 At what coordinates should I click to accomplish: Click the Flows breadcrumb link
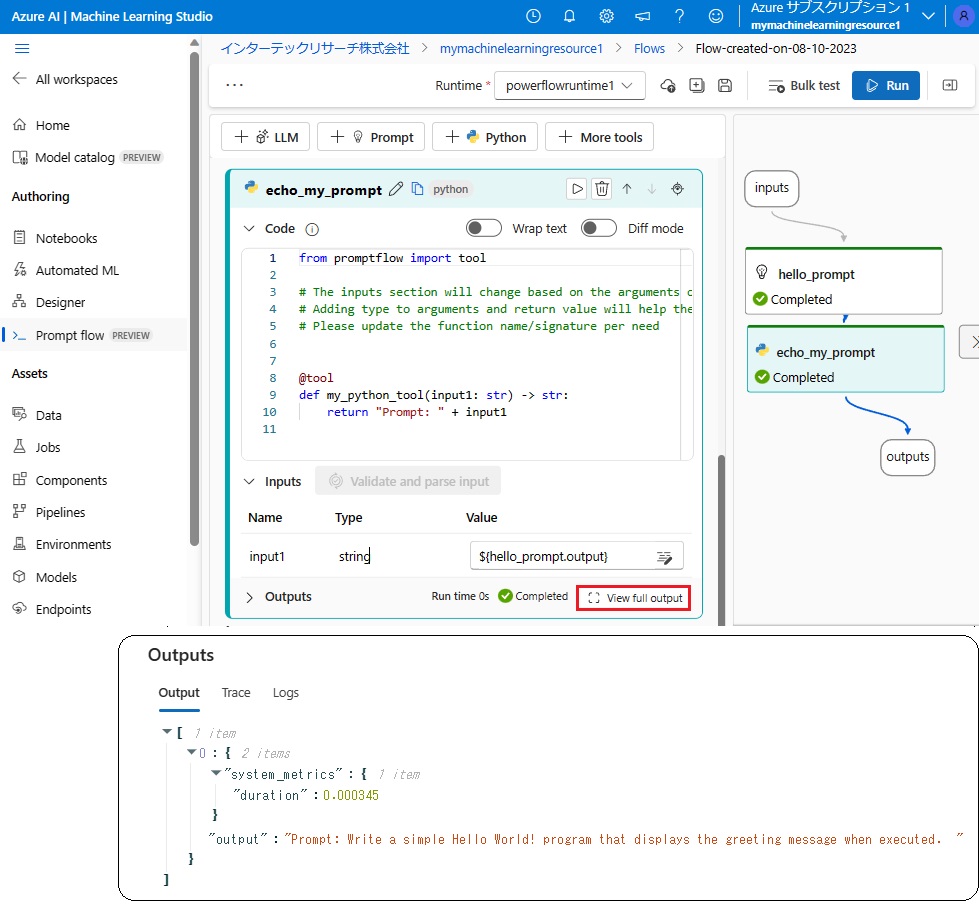pyautogui.click(x=649, y=49)
